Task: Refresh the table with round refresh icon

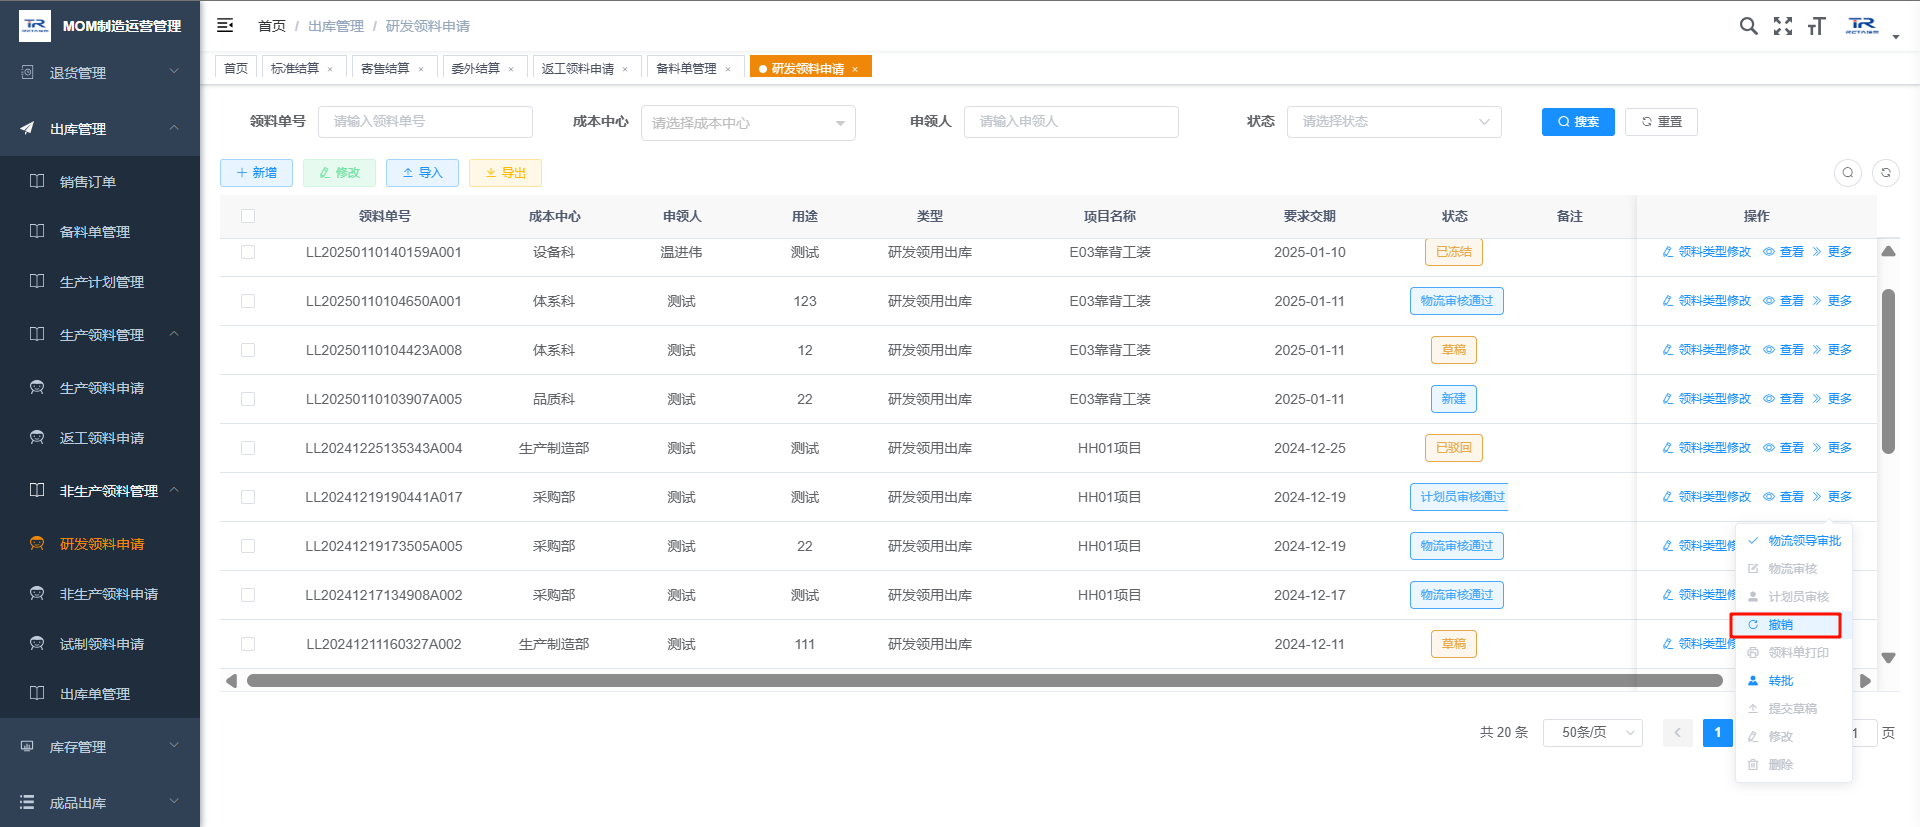Action: pyautogui.click(x=1886, y=173)
